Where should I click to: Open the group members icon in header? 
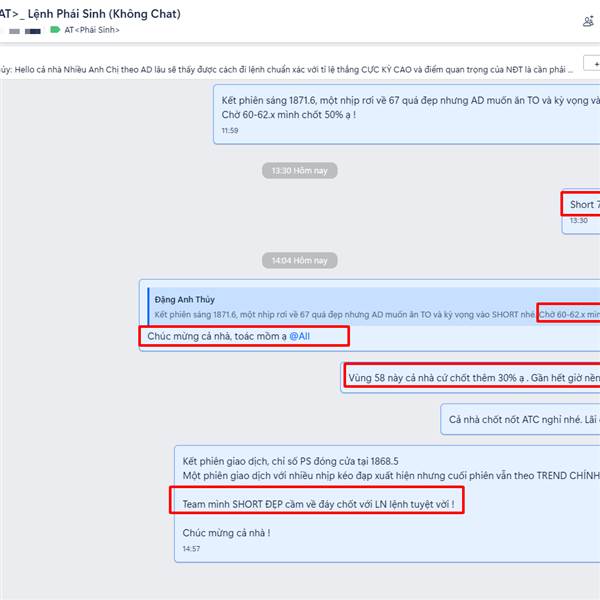click(x=588, y=21)
